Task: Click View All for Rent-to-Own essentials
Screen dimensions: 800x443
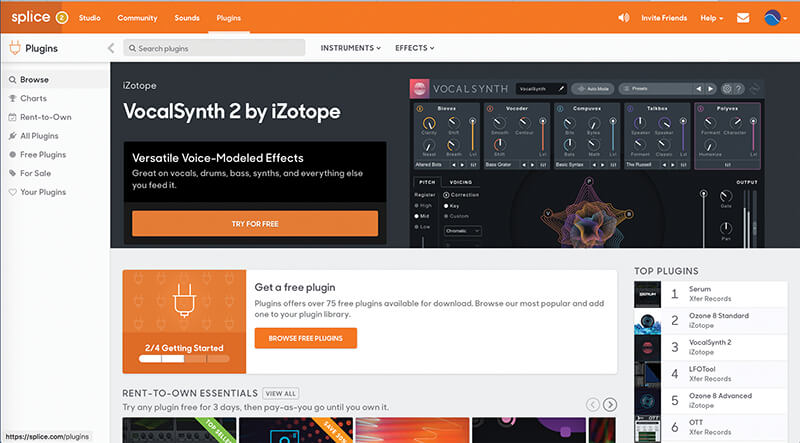Action: 281,393
